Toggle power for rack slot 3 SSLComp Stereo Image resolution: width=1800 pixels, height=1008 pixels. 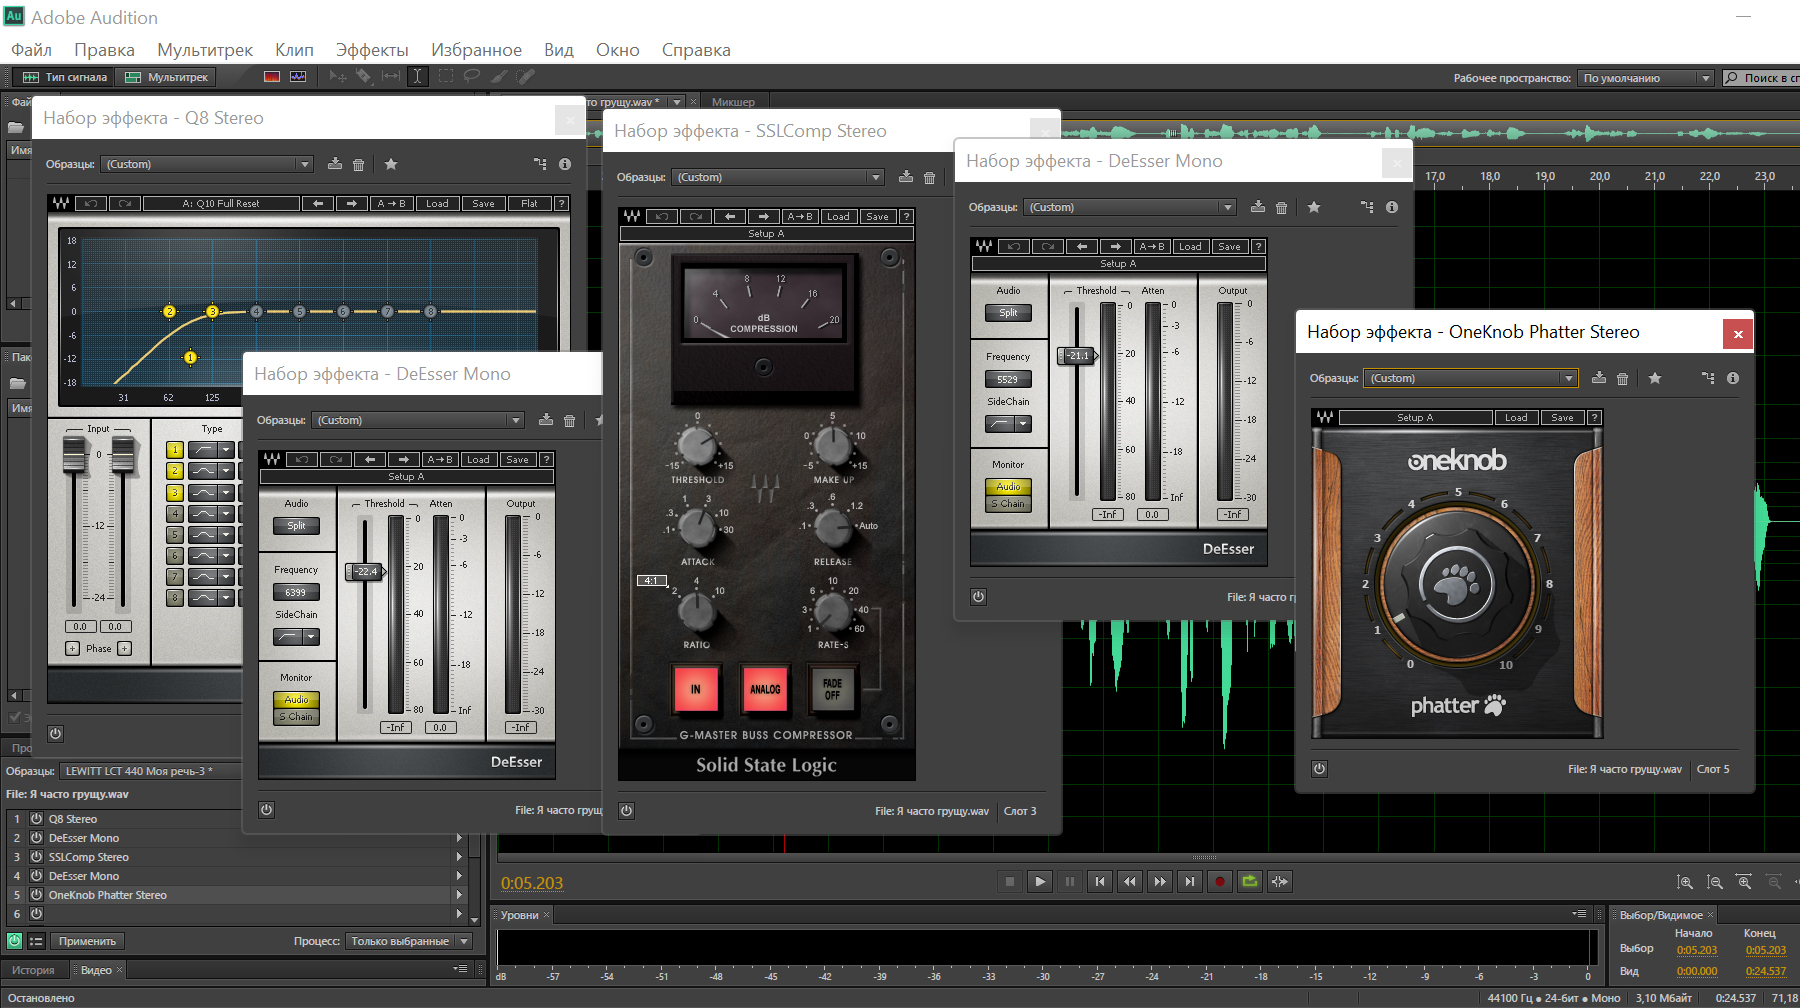pos(36,857)
